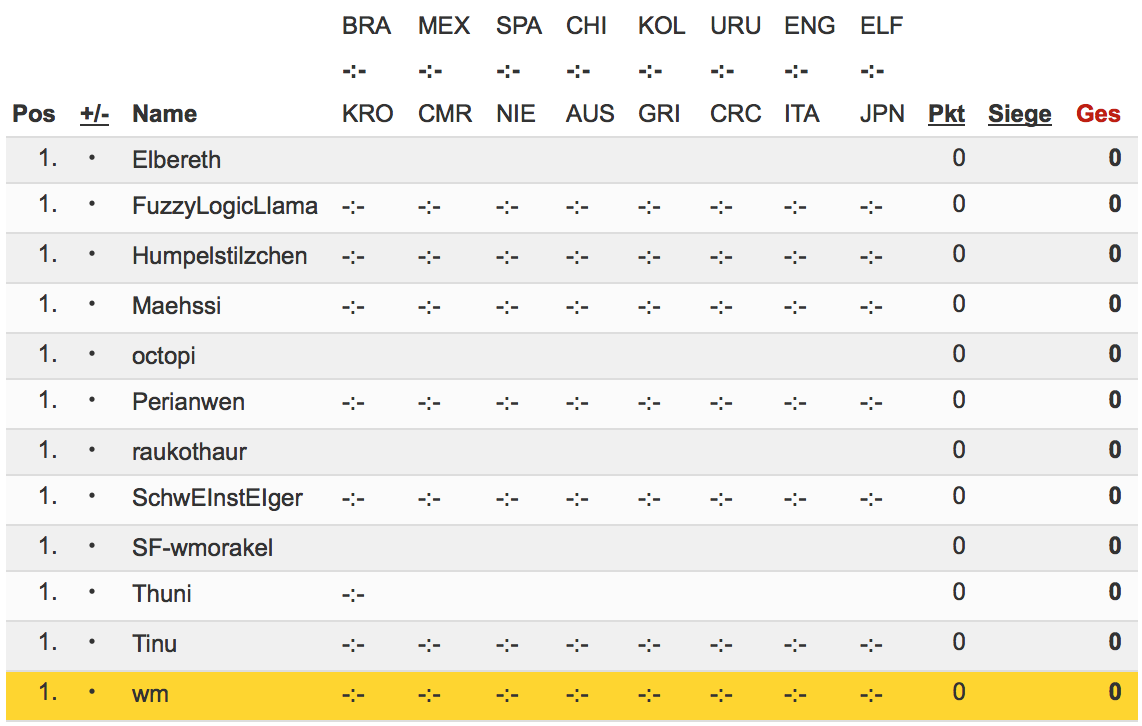Click octopi row name
Viewport: 1142px width, 726px height.
coord(163,355)
